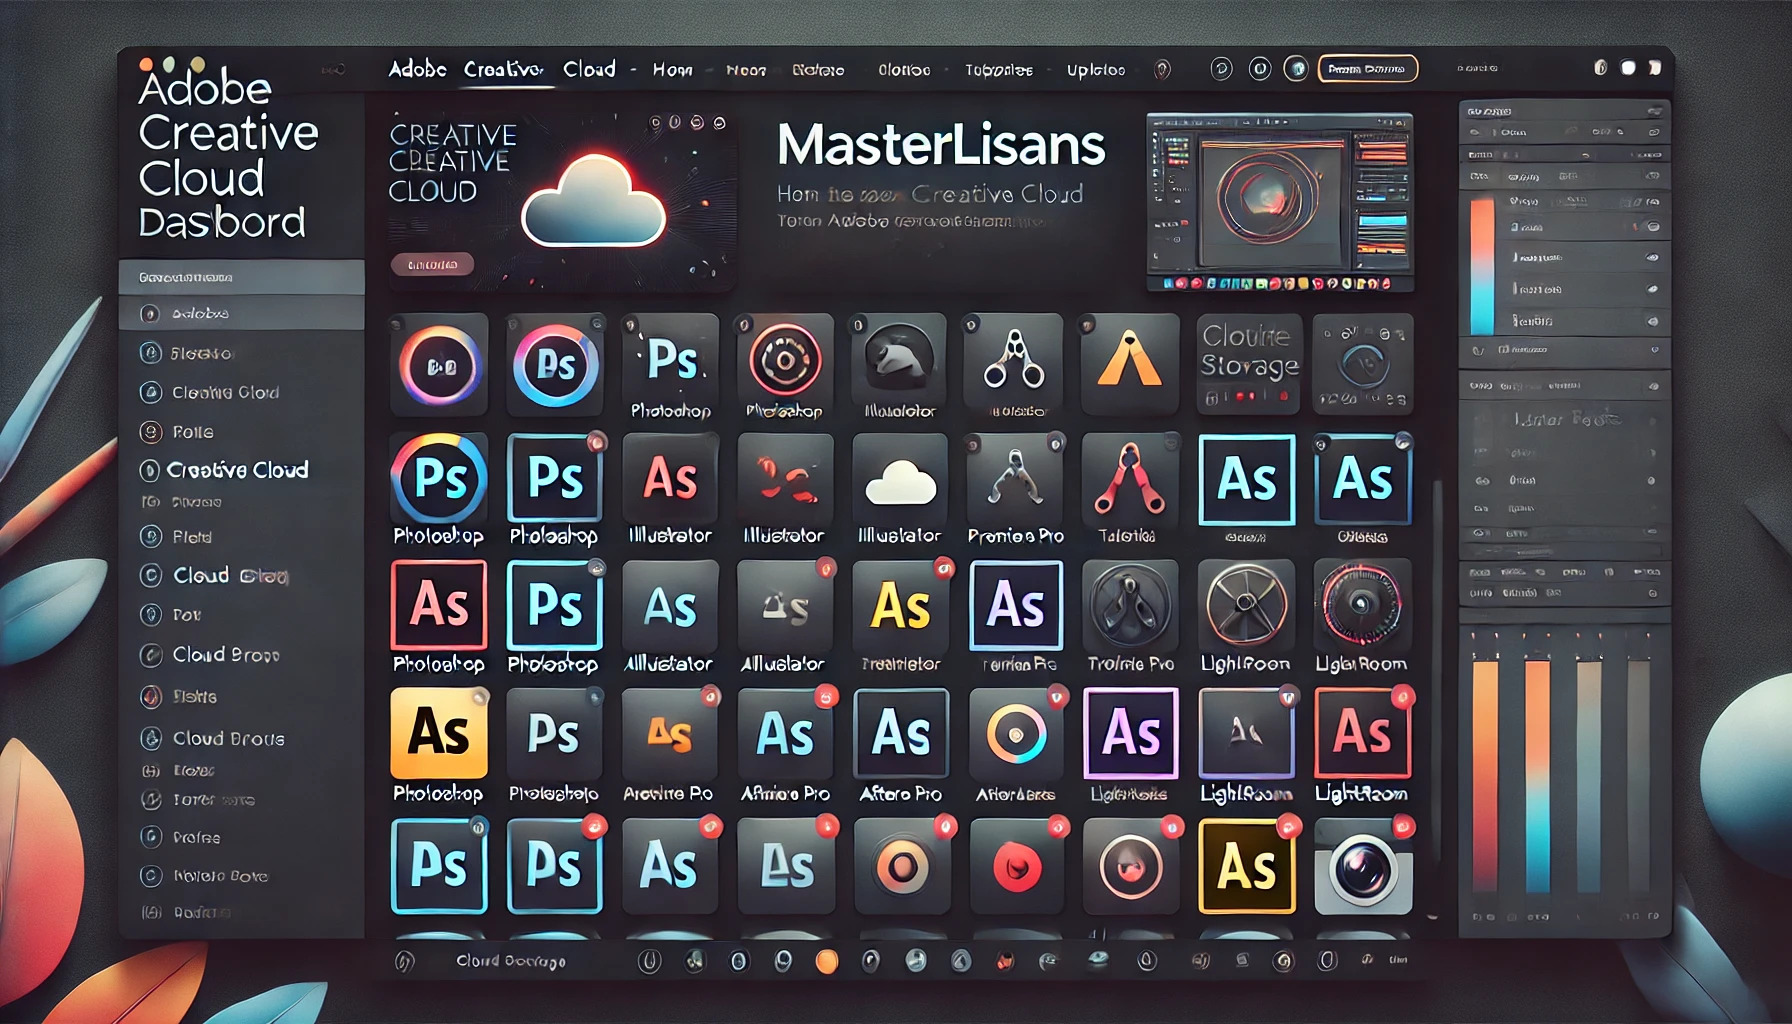Click the orange circle icon in bottom bar
This screenshot has height=1024, width=1792.
827,961
